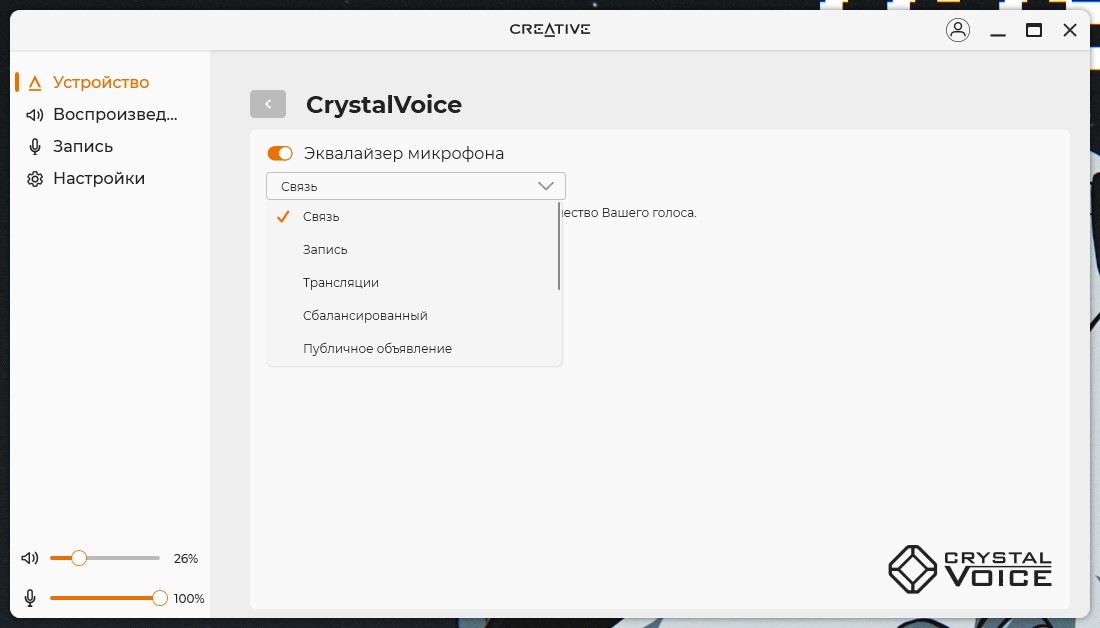Go back with the arrow button beside CrystalVoice

tap(268, 104)
